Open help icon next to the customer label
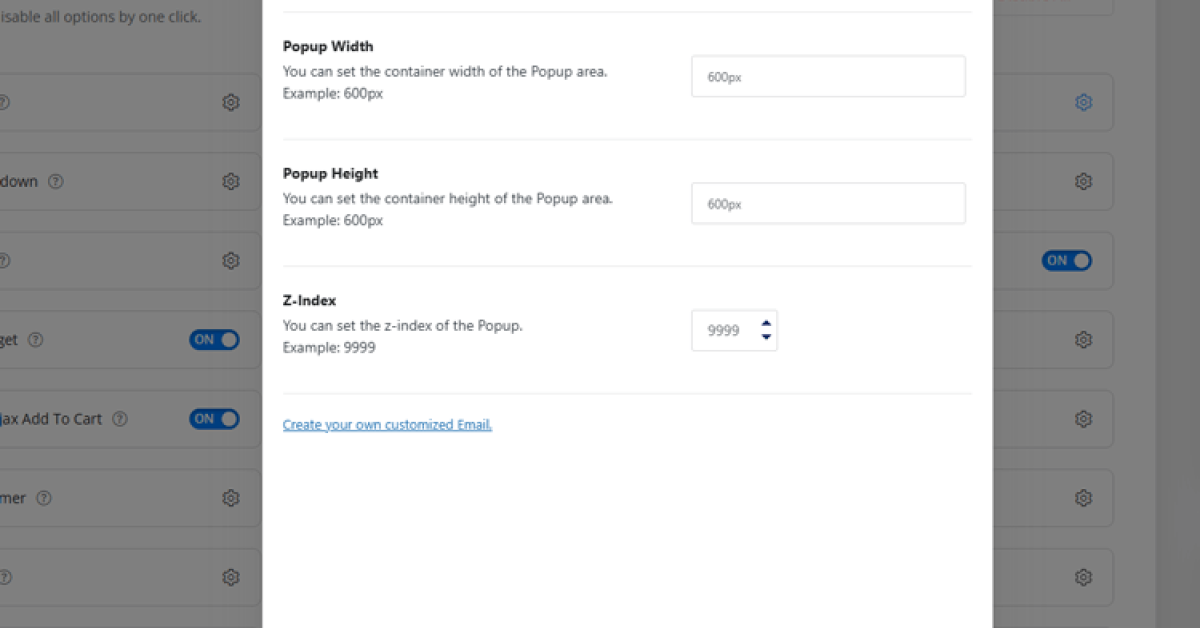This screenshot has width=1200, height=628. 45,498
